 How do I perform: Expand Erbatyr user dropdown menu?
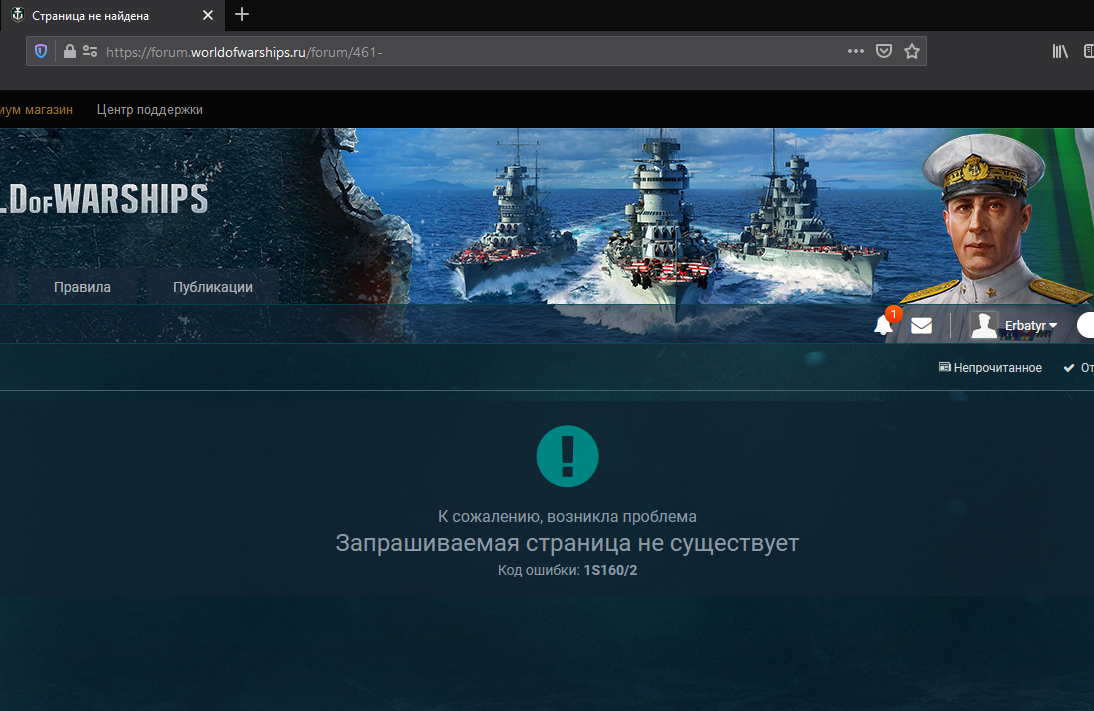point(1031,326)
